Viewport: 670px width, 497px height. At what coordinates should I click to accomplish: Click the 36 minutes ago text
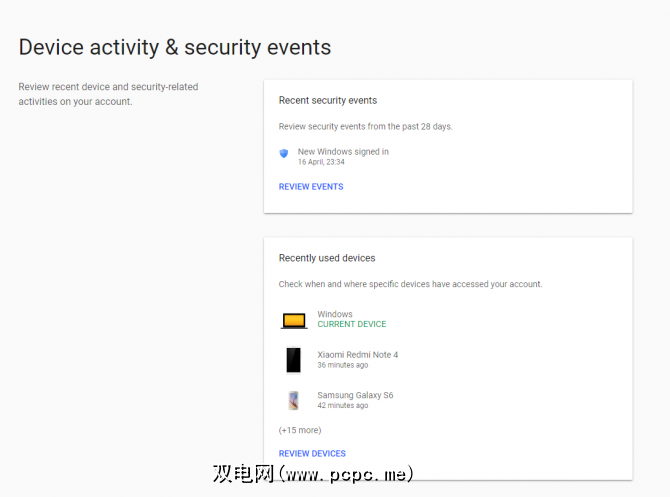click(x=342, y=365)
